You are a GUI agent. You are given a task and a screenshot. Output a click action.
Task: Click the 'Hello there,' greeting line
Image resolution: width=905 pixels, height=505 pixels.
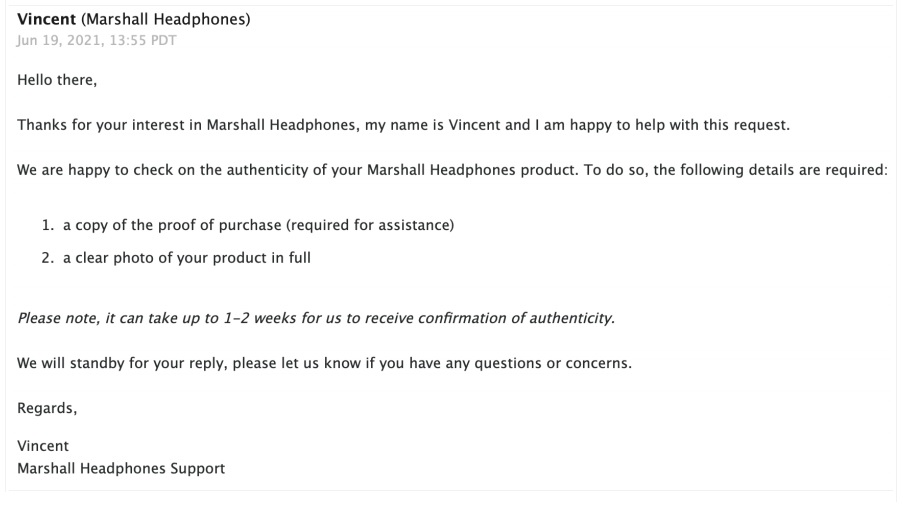[x=57, y=80]
